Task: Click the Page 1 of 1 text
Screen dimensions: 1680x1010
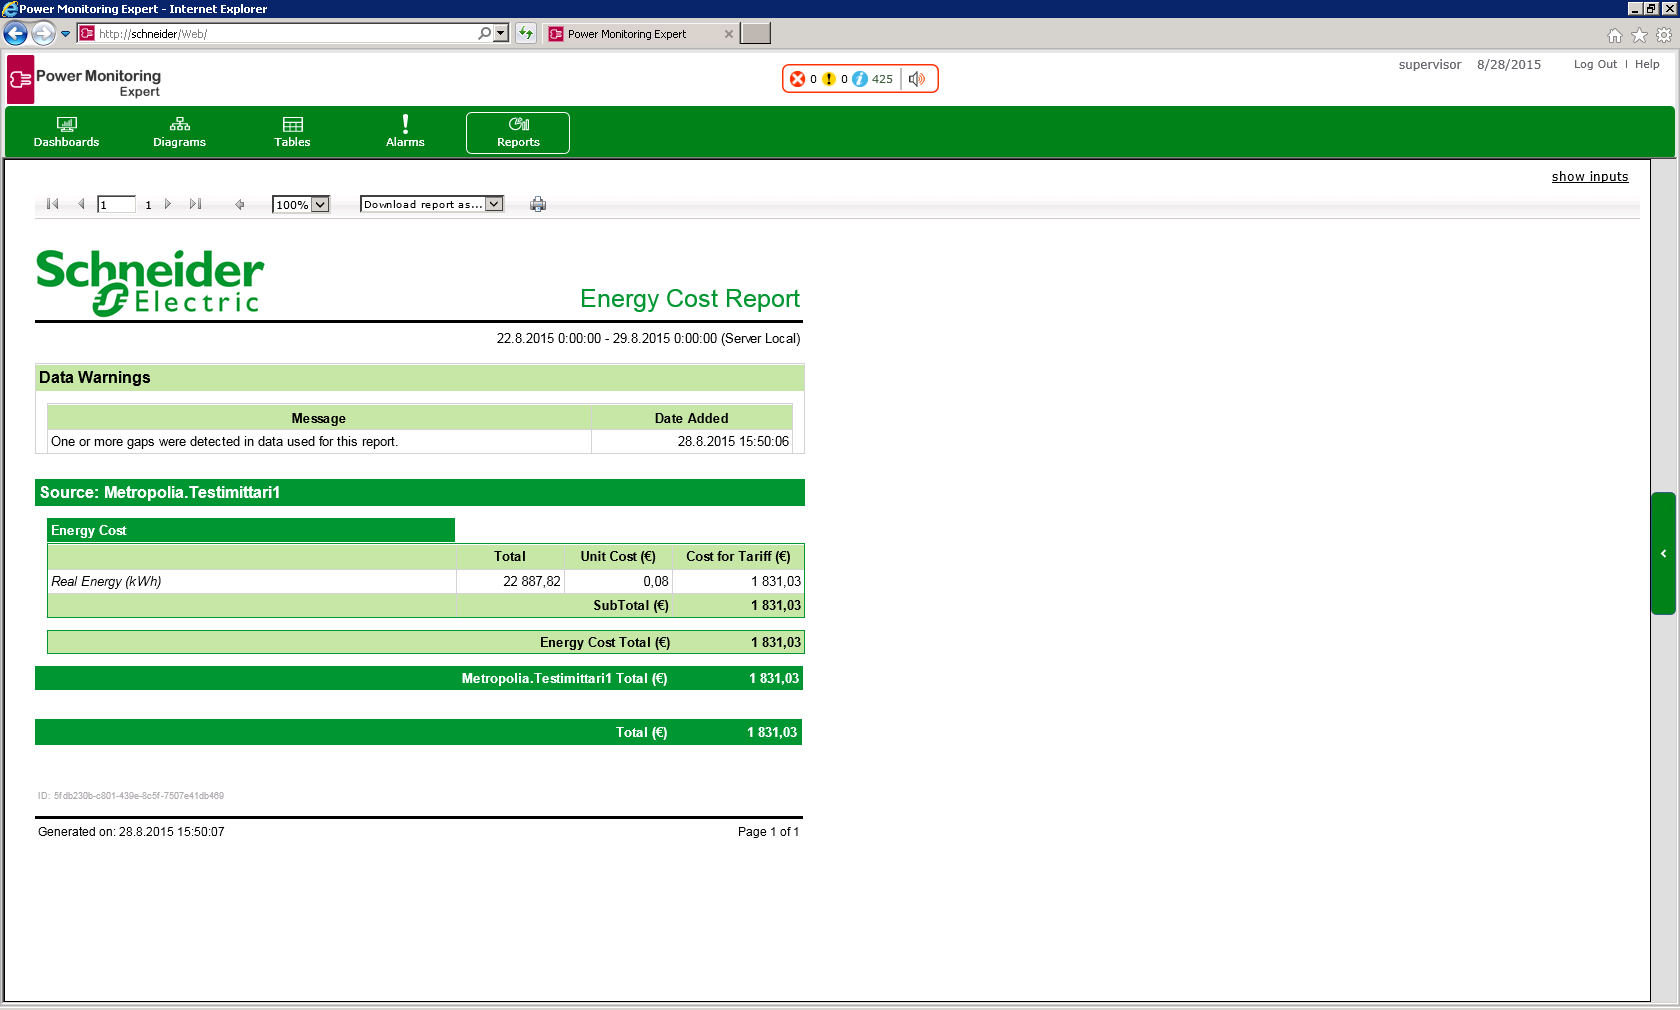Action: [x=768, y=832]
